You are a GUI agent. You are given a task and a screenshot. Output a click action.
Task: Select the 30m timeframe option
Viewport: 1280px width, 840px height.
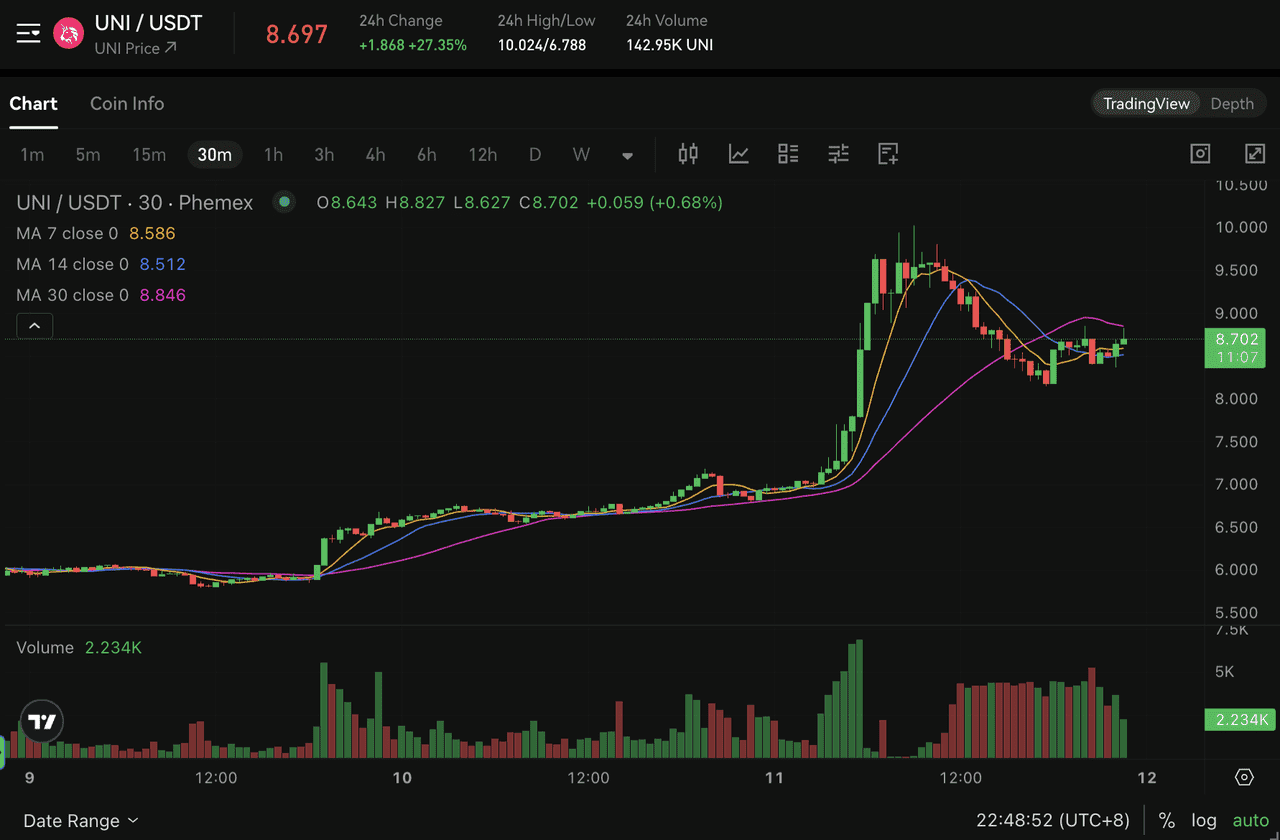click(212, 155)
